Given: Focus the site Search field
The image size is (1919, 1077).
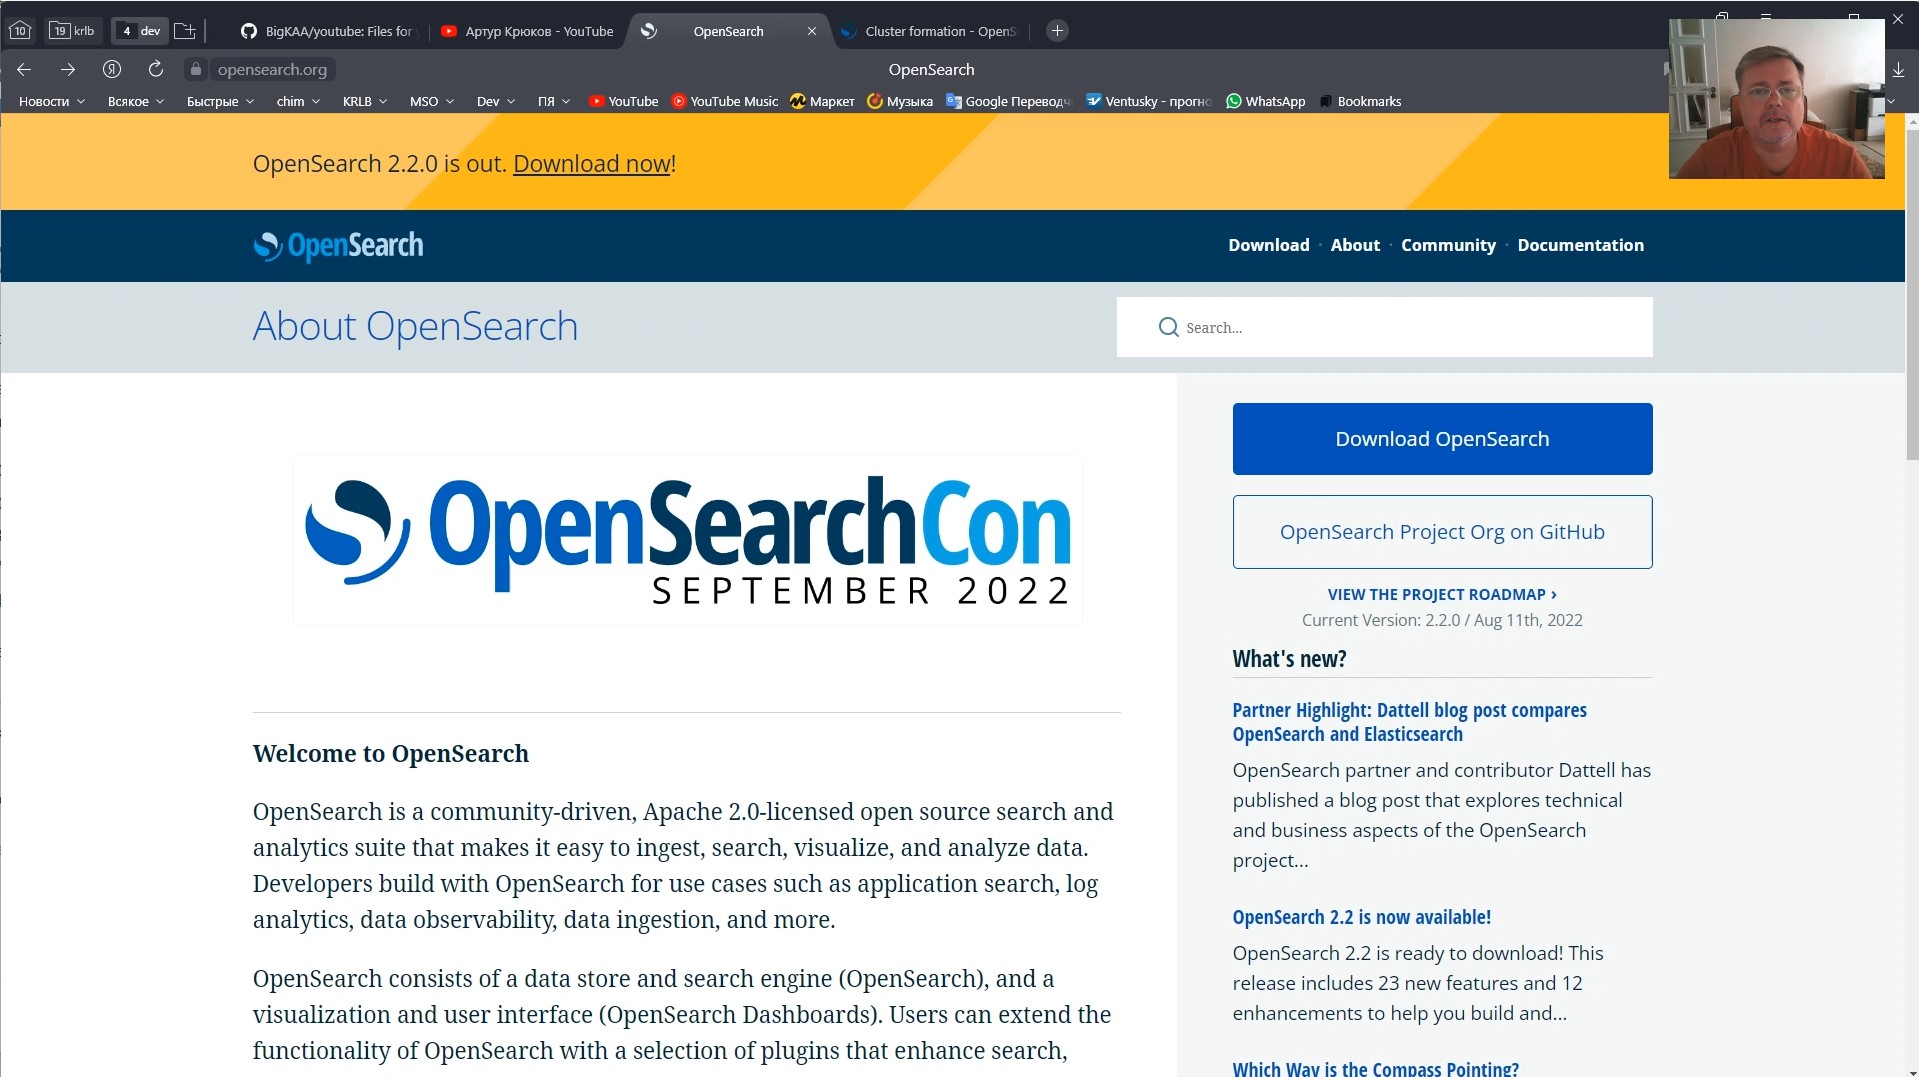Looking at the screenshot, I should click(x=1384, y=327).
